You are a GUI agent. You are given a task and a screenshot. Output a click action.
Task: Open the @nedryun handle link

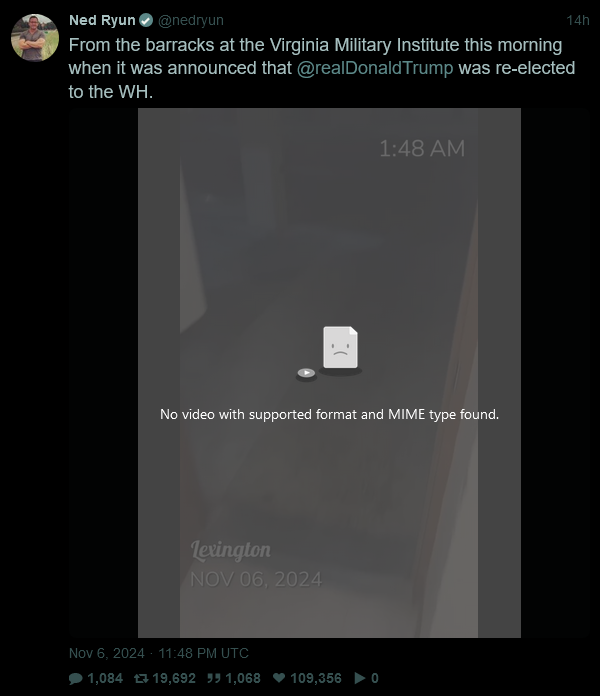click(x=191, y=20)
